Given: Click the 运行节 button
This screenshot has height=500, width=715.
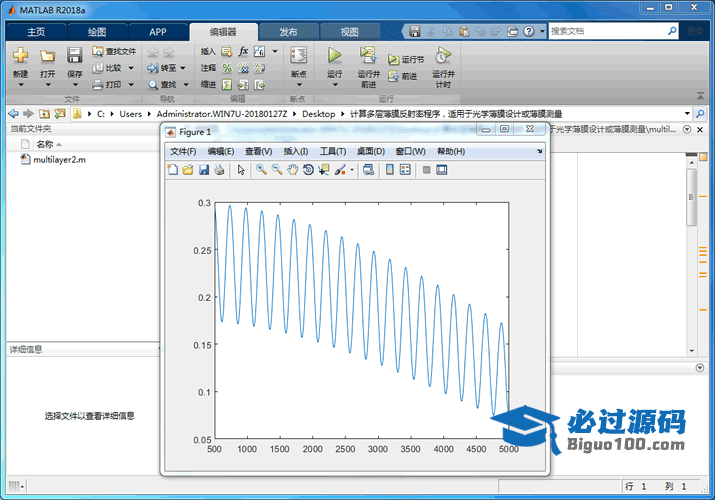Looking at the screenshot, I should (406, 59).
